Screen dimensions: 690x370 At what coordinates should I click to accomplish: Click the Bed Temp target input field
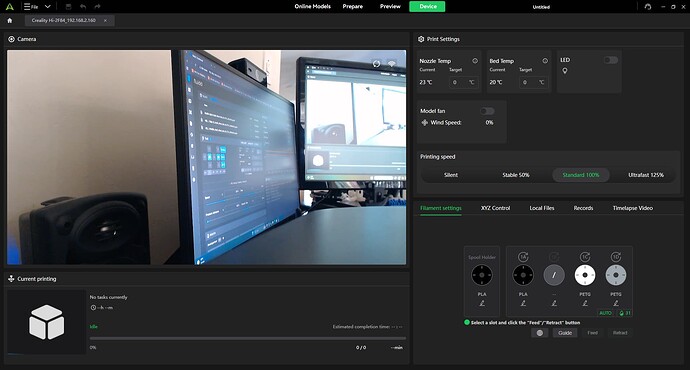(533, 82)
